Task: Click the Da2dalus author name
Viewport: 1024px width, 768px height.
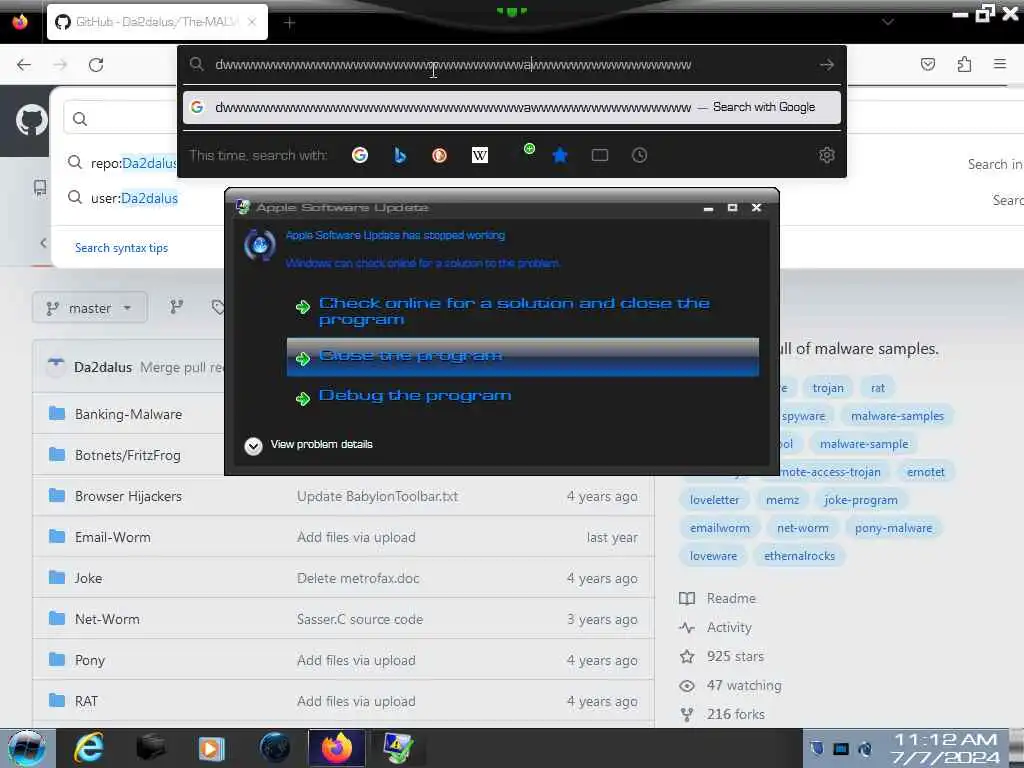Action: pos(103,367)
